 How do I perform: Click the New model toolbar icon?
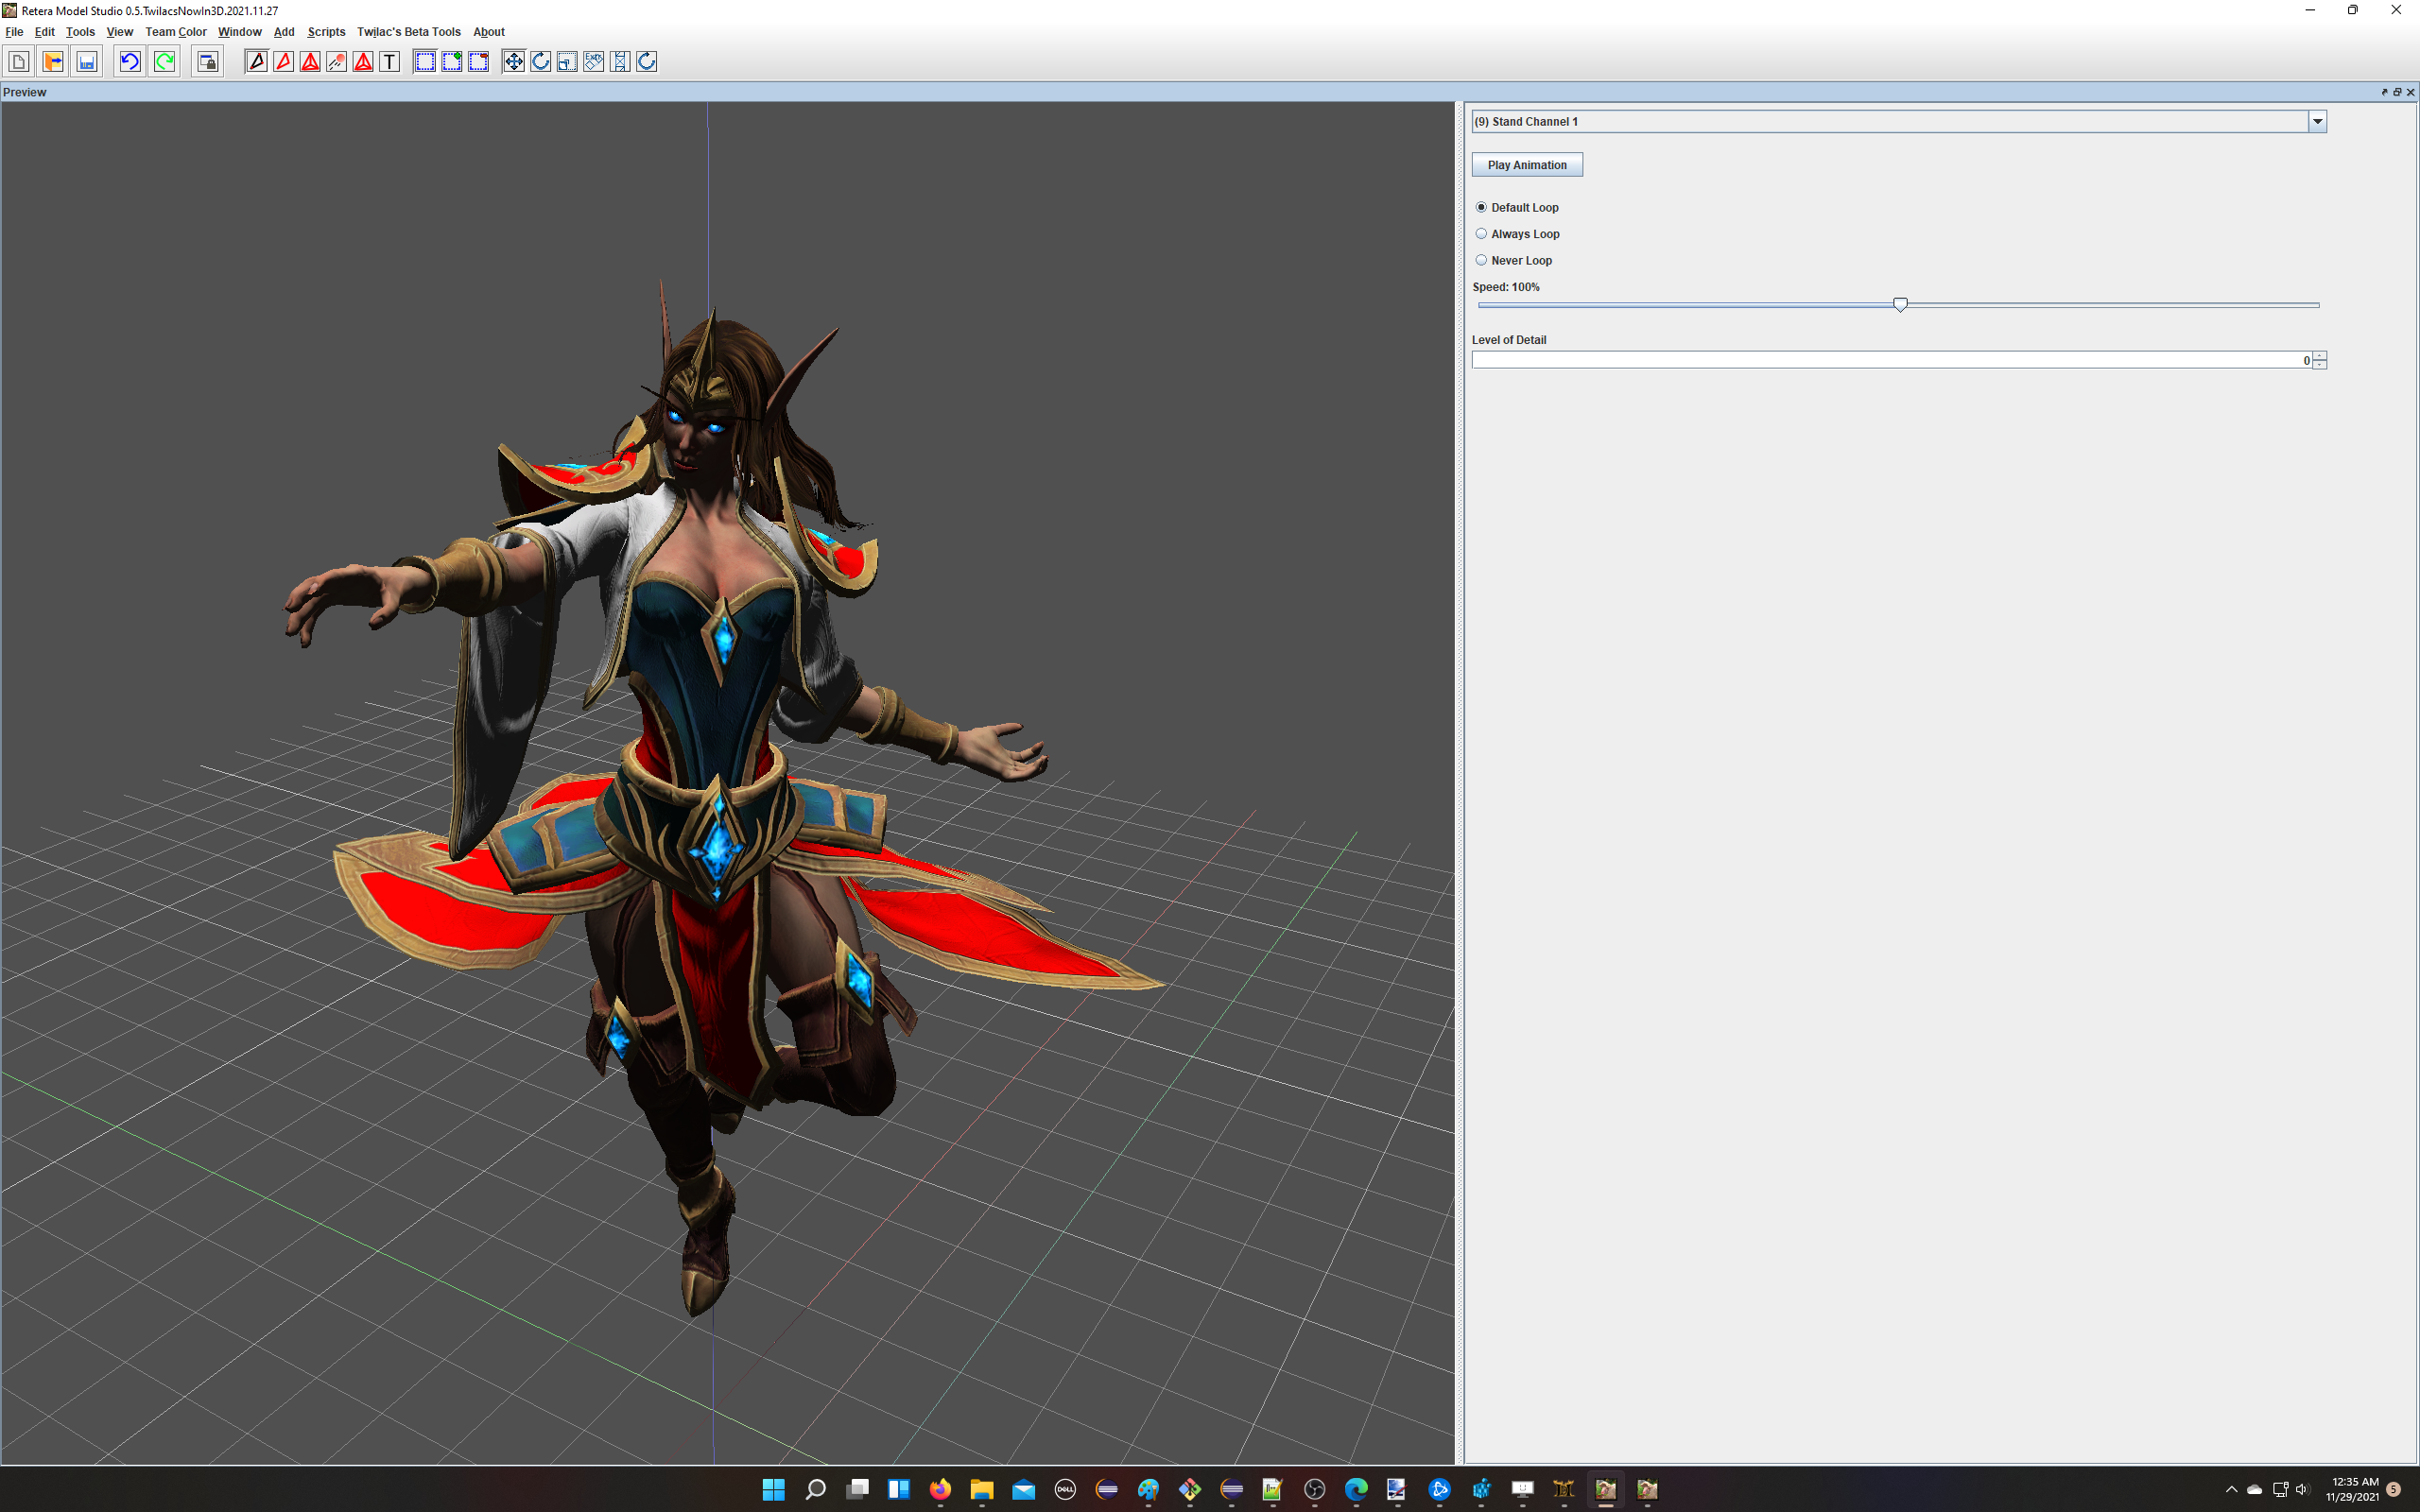(x=19, y=62)
